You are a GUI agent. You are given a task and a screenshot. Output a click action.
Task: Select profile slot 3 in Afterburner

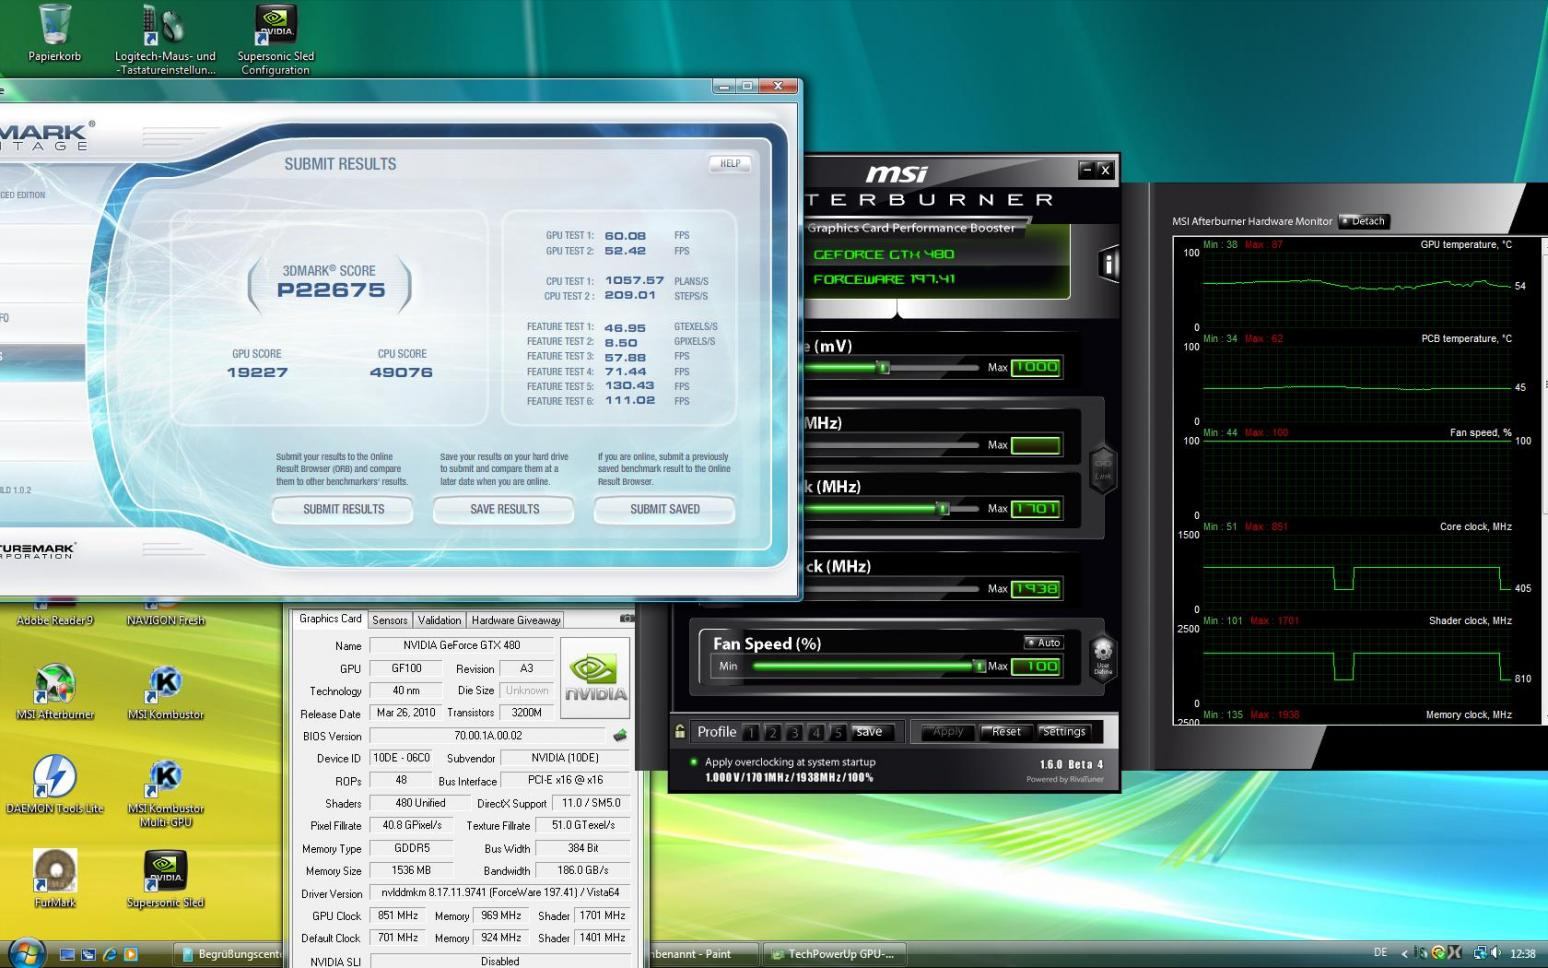coord(794,733)
